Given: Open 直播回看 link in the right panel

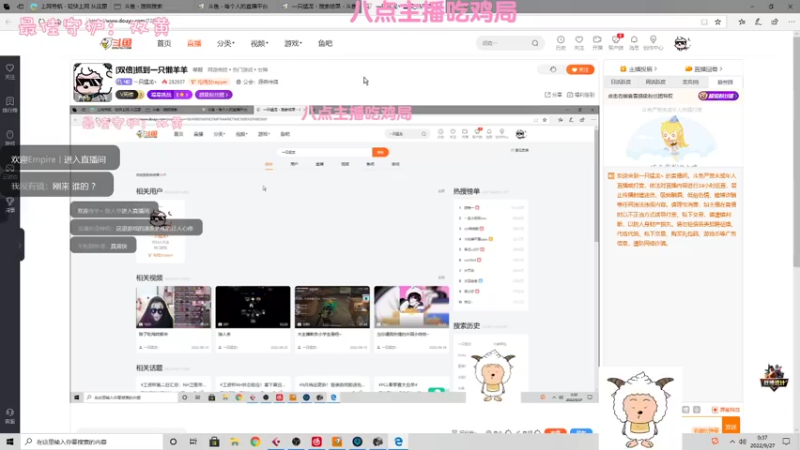Looking at the screenshot, I should click(704, 69).
